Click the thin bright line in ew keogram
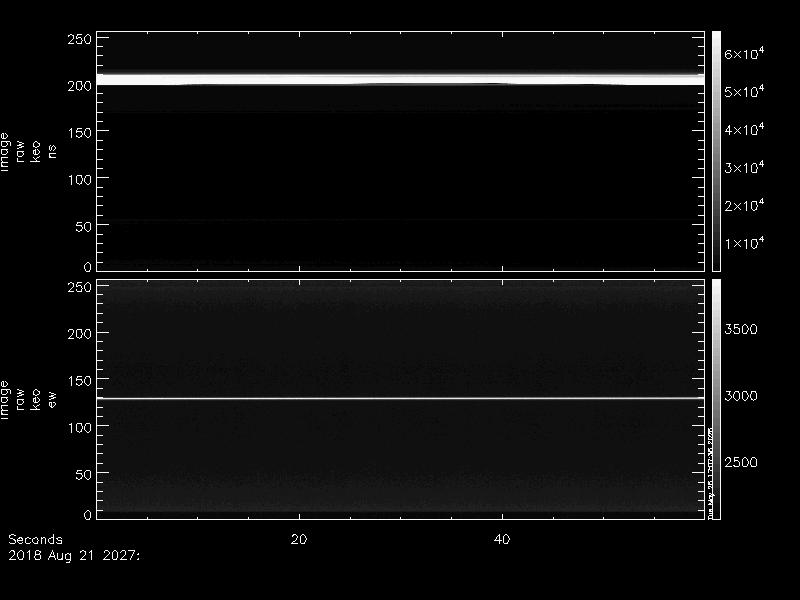This screenshot has height=600, width=800. coord(401,398)
